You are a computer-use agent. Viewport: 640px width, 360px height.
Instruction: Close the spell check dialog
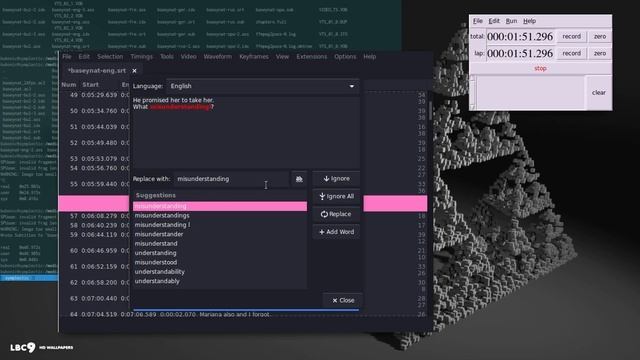tap(343, 300)
